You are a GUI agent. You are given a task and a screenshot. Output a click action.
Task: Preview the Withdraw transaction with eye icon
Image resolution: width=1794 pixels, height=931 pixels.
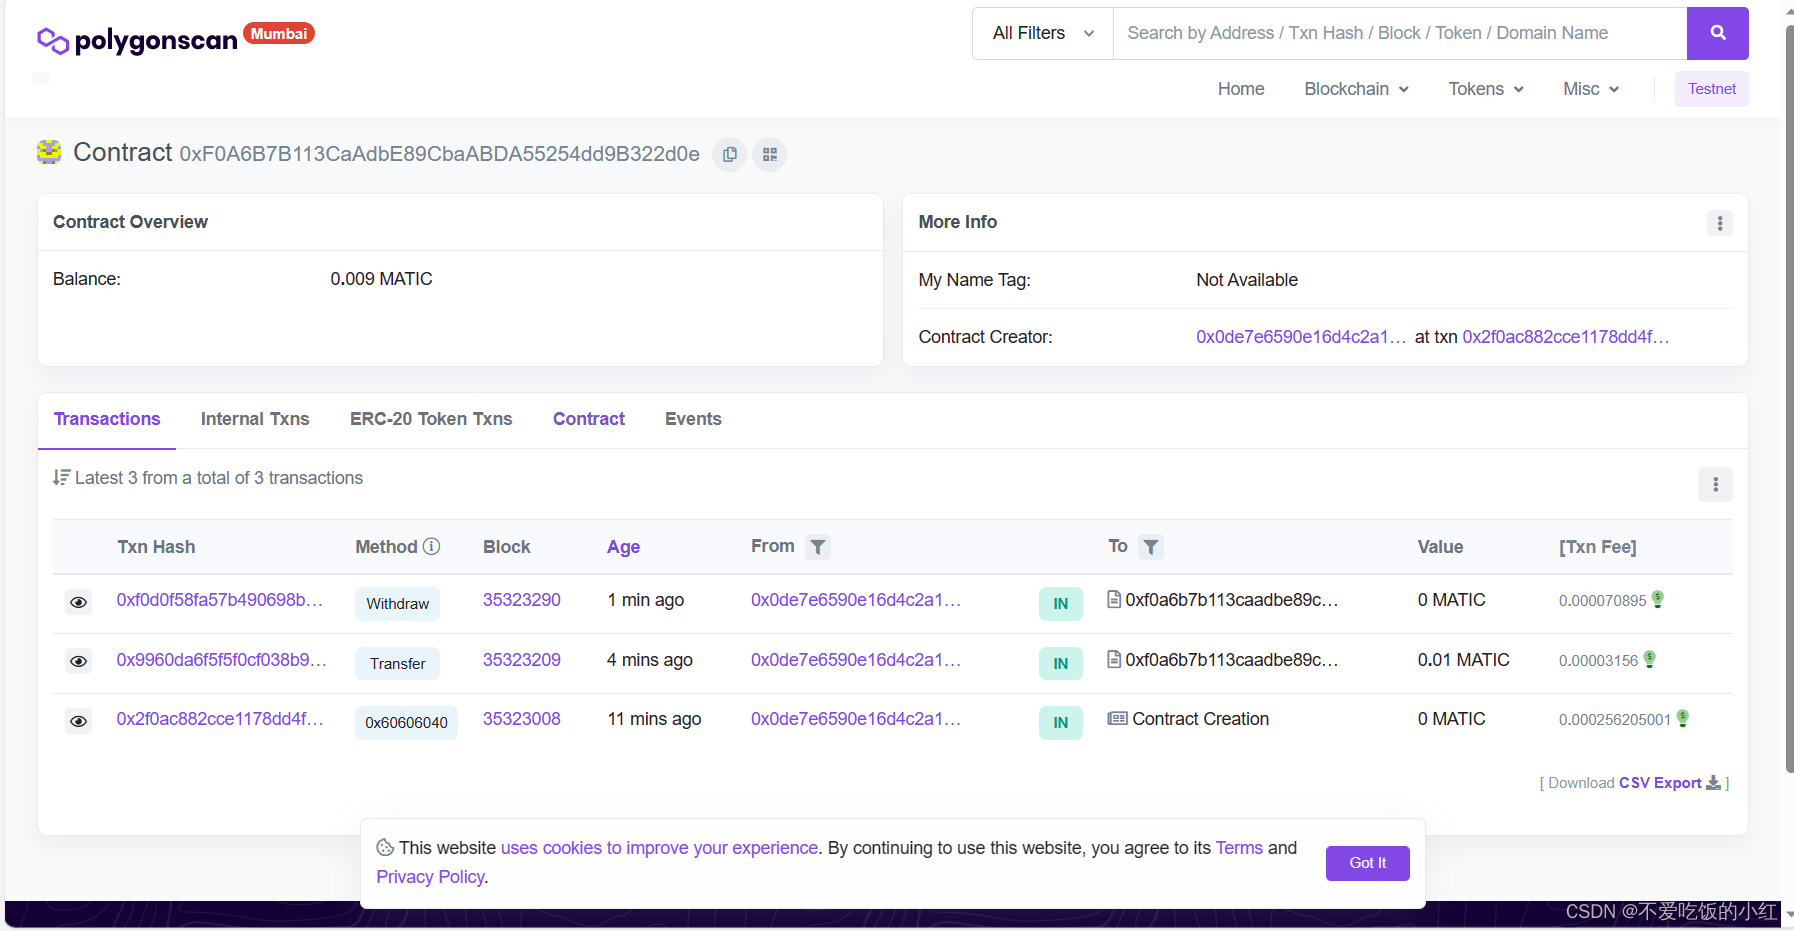pyautogui.click(x=79, y=602)
